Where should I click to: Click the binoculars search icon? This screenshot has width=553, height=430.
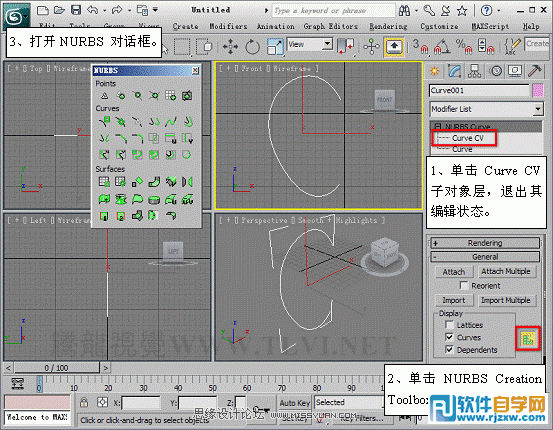pos(405,11)
